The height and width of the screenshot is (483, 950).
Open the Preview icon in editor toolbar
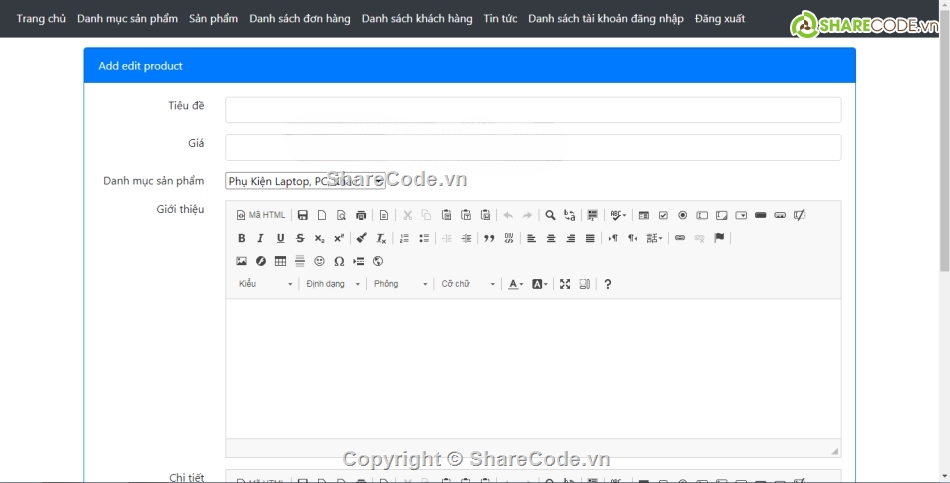(341, 215)
